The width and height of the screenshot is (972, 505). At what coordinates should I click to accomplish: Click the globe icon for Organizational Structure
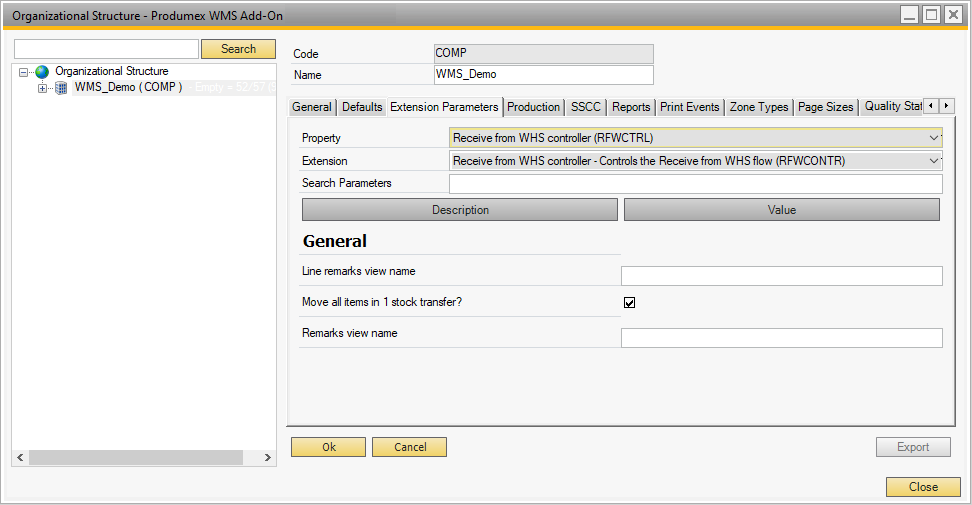tap(41, 72)
